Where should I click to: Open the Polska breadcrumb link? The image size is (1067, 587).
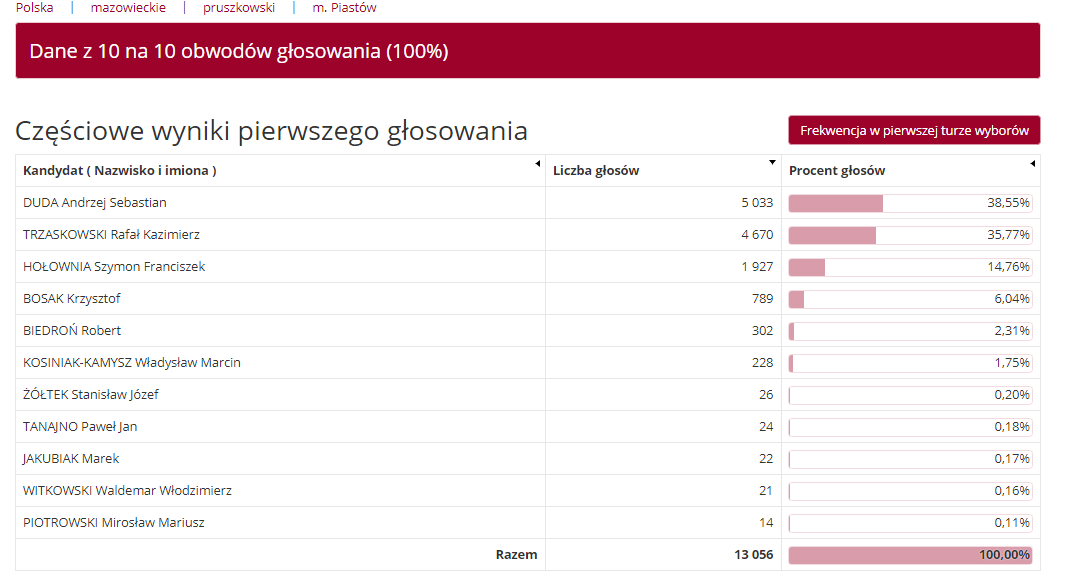[35, 7]
